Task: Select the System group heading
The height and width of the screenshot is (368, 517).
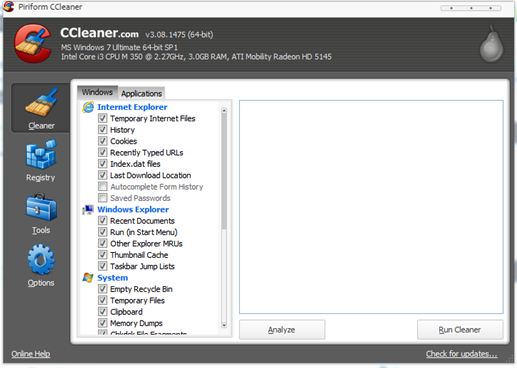Action: [113, 278]
